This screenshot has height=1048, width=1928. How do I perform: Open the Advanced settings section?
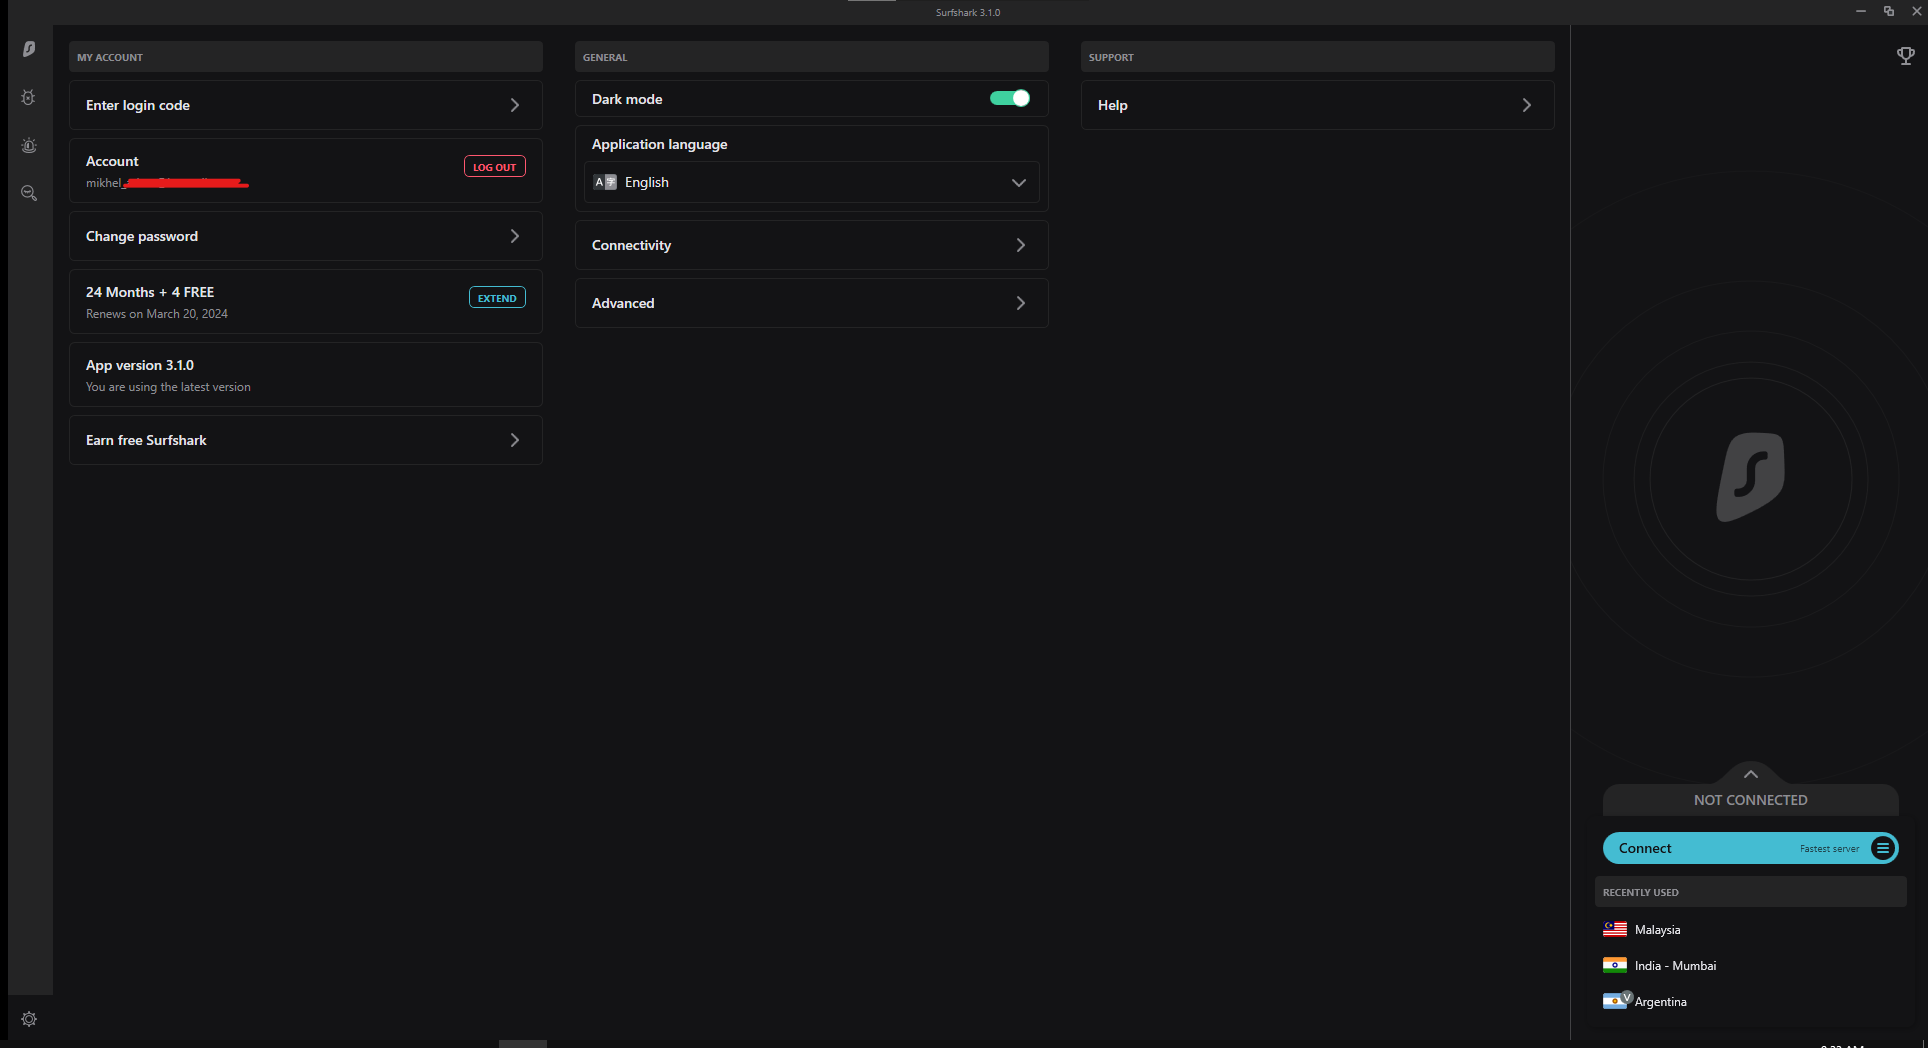click(x=811, y=303)
